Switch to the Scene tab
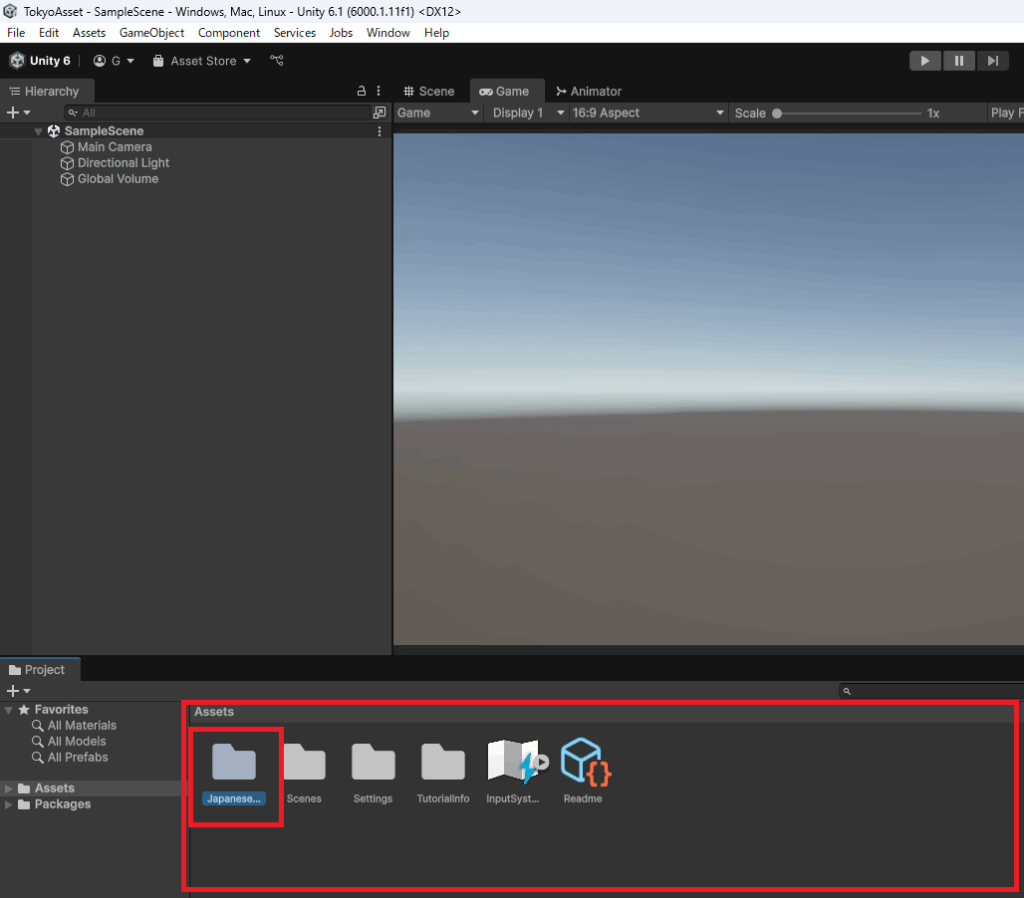The width and height of the screenshot is (1024, 898). click(x=429, y=91)
